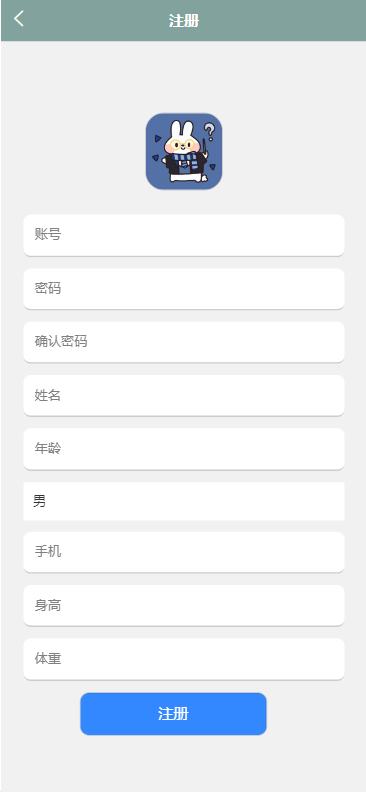Select the 体重 weight input field
Image resolution: width=366 pixels, height=792 pixels.
(184, 659)
